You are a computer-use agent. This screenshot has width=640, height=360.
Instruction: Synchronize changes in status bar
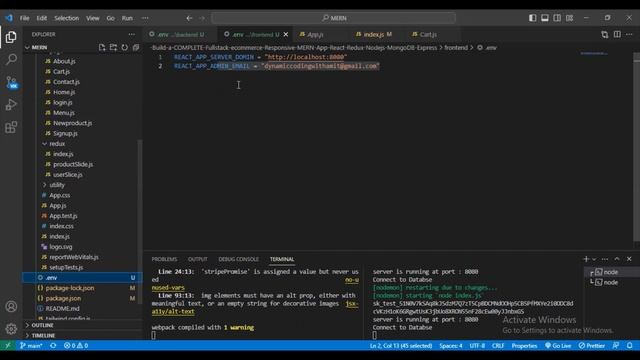point(53,346)
